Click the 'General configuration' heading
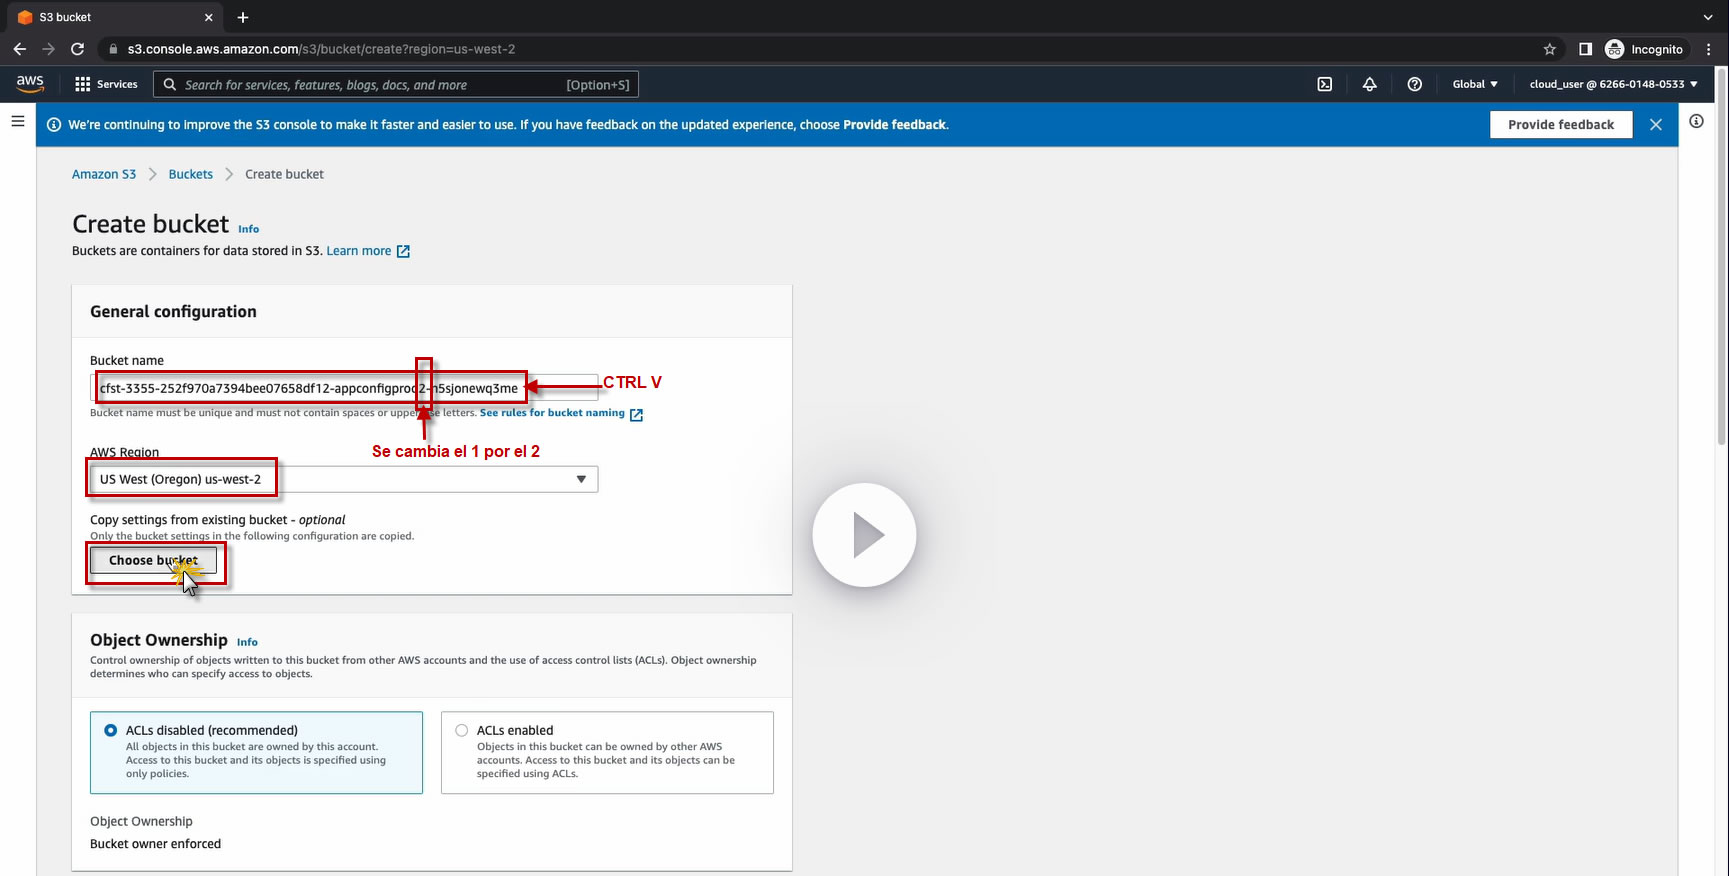The height and width of the screenshot is (876, 1729). 173,312
